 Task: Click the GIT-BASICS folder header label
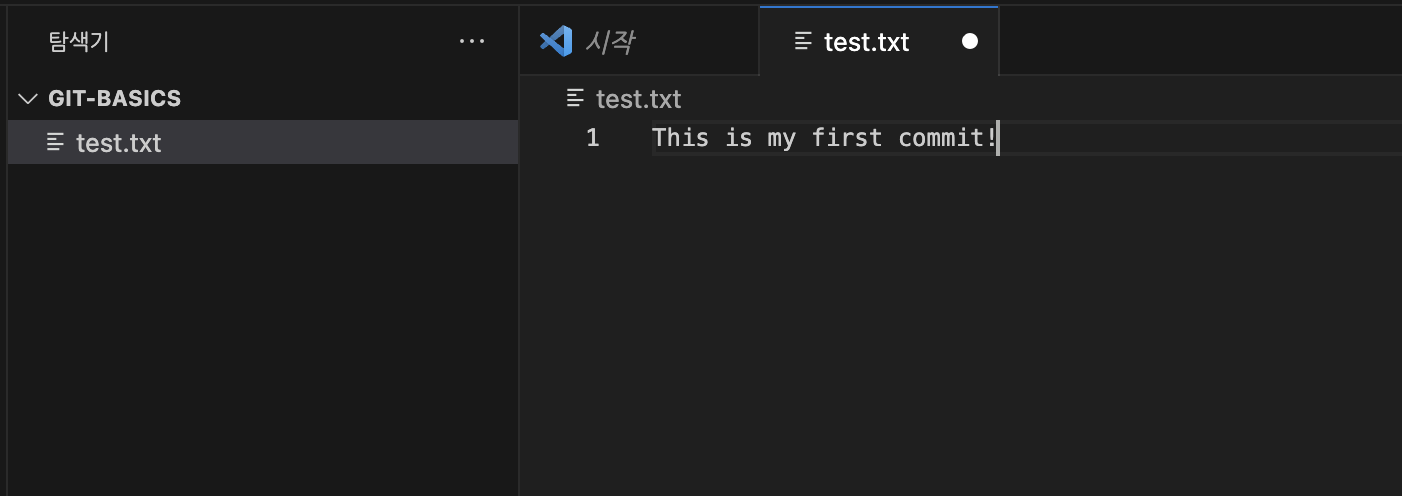tap(115, 99)
